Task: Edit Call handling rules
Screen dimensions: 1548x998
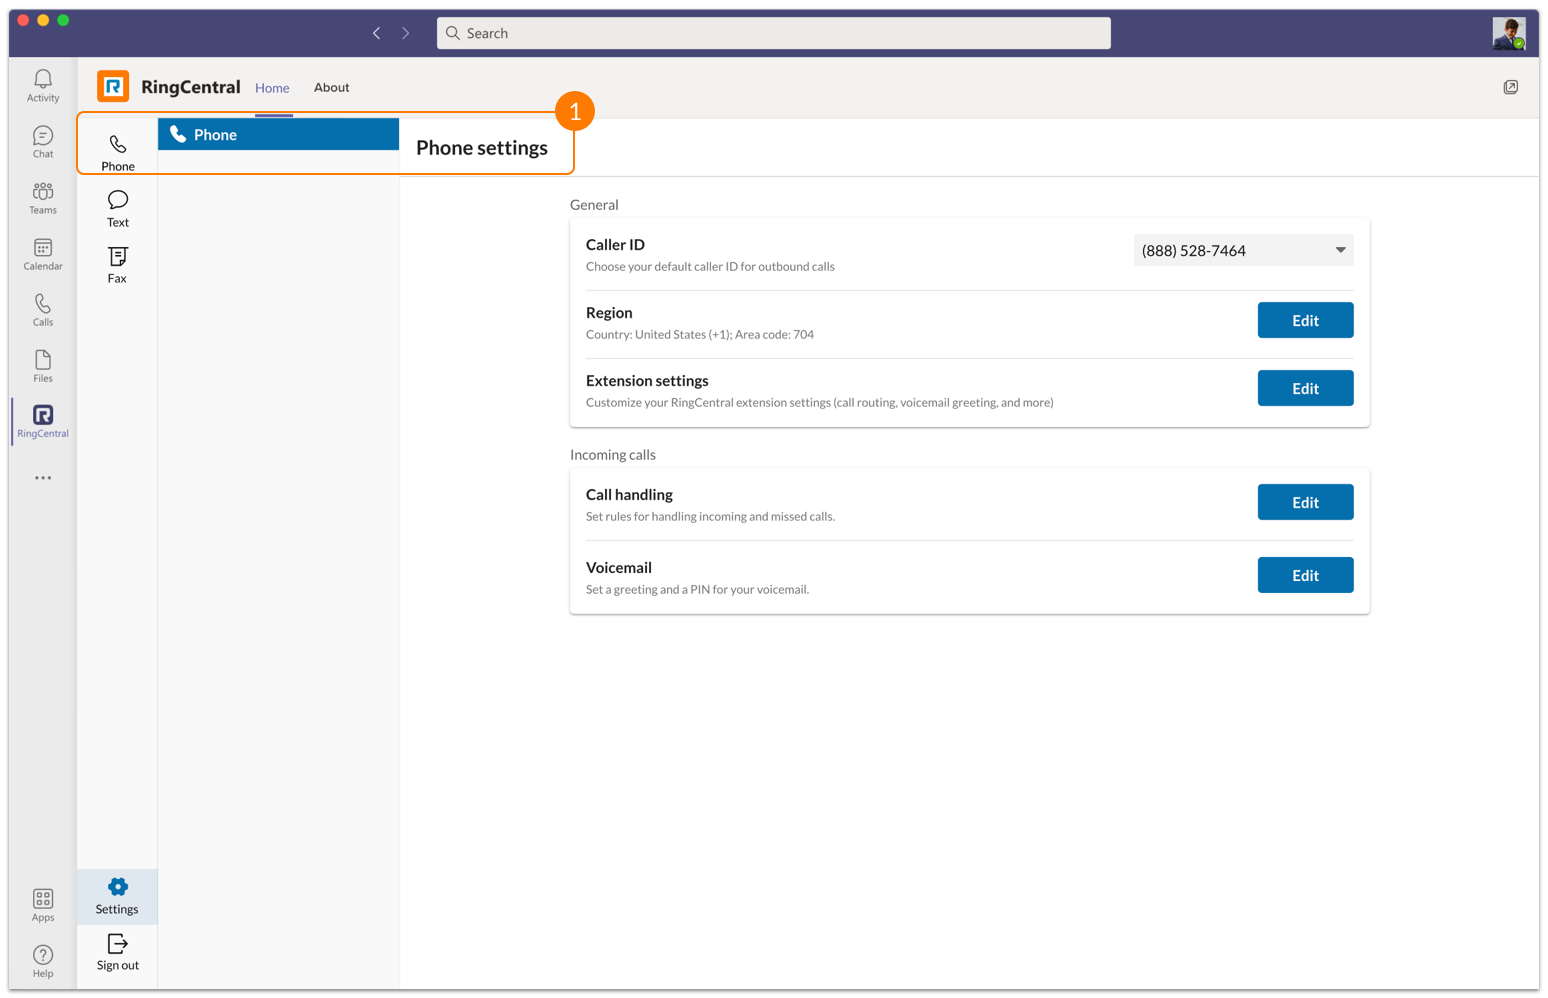Action: point(1305,502)
